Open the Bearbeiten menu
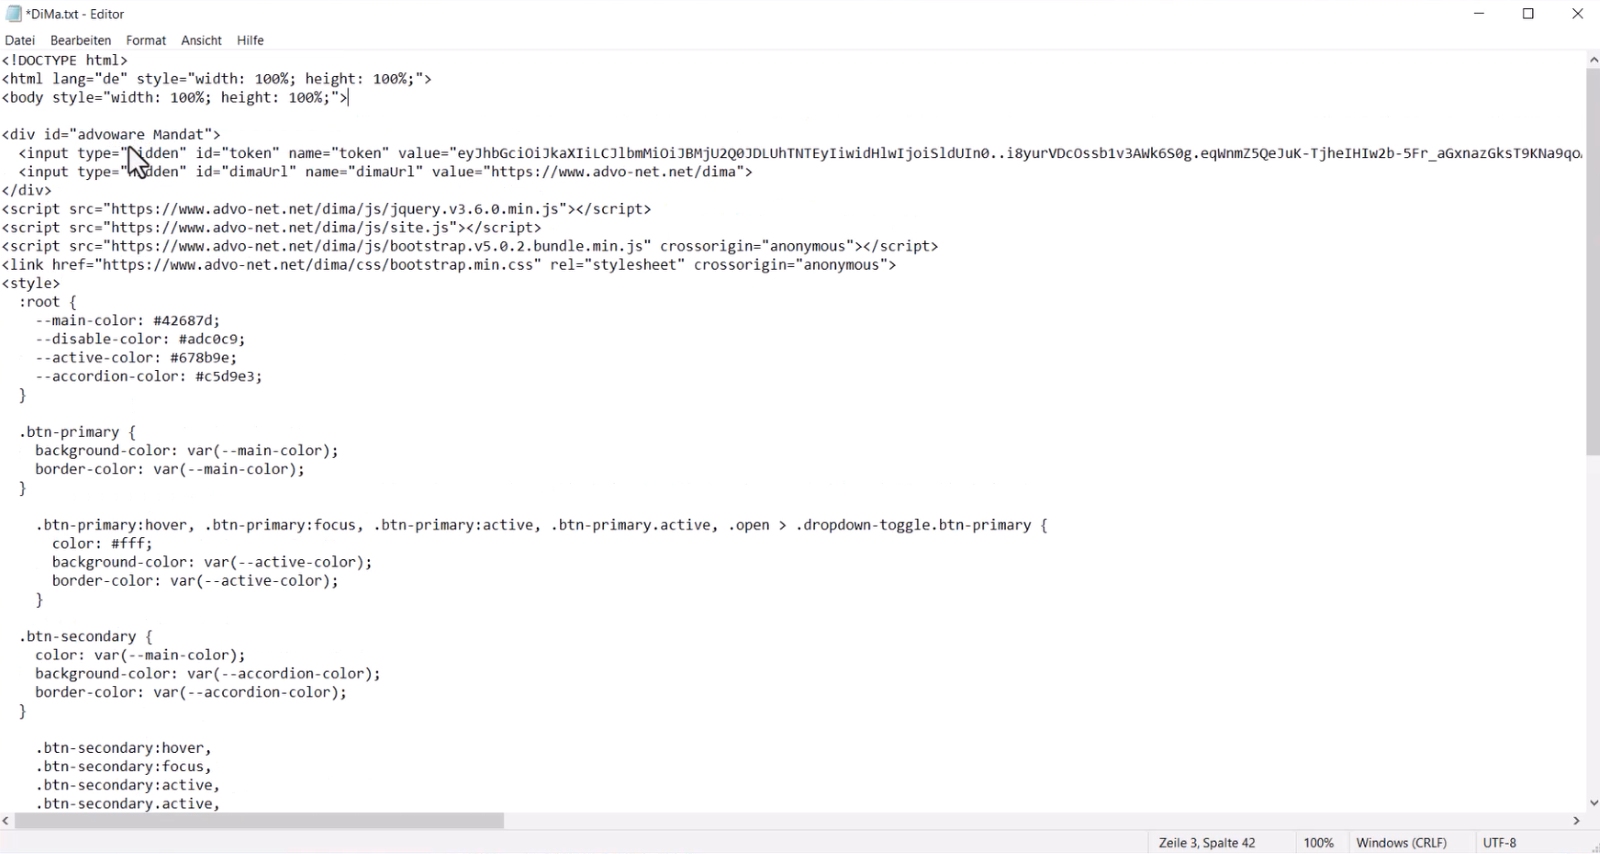This screenshot has height=854, width=1600. [x=81, y=40]
